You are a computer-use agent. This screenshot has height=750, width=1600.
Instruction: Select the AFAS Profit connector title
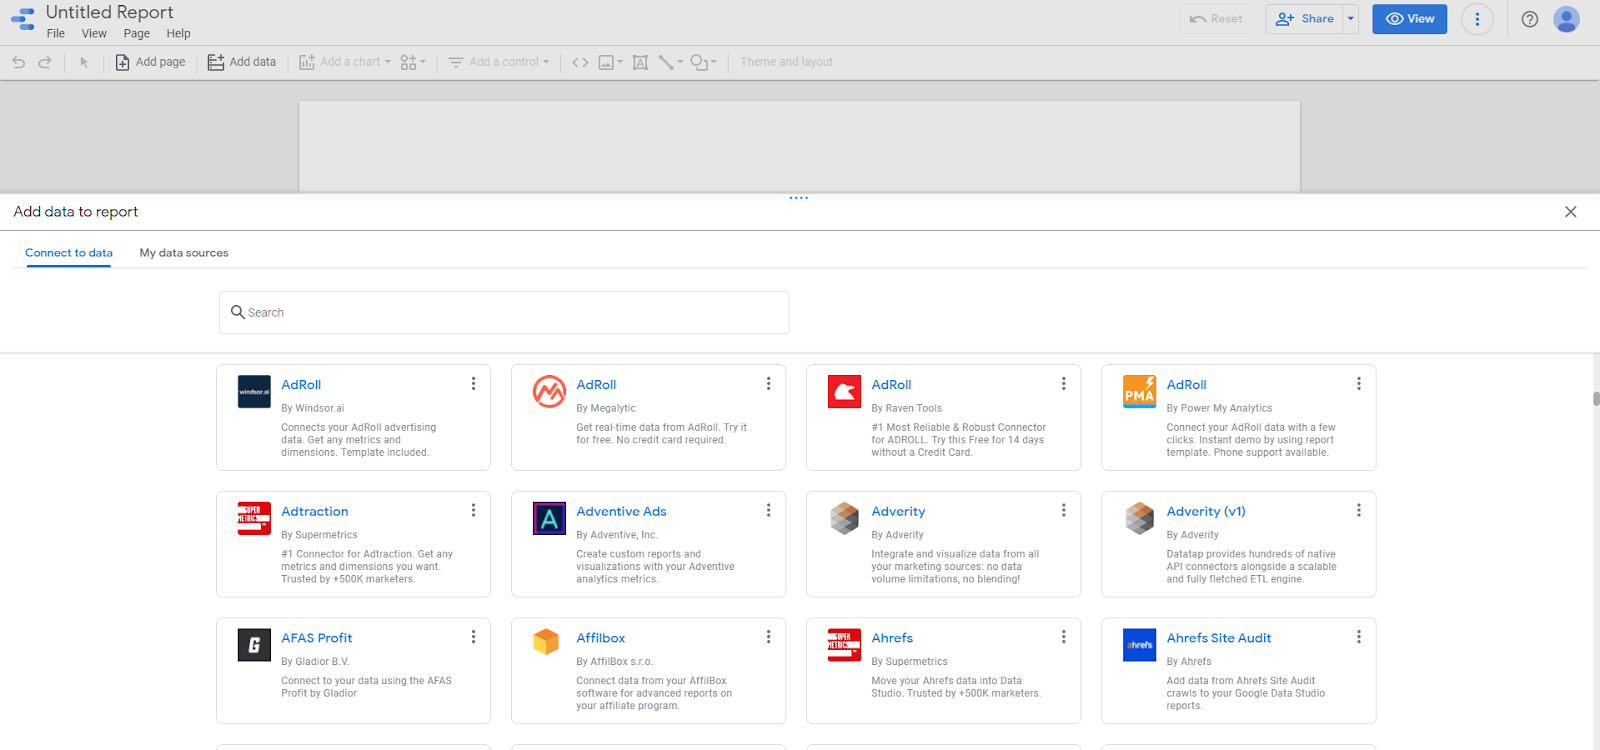click(x=317, y=638)
